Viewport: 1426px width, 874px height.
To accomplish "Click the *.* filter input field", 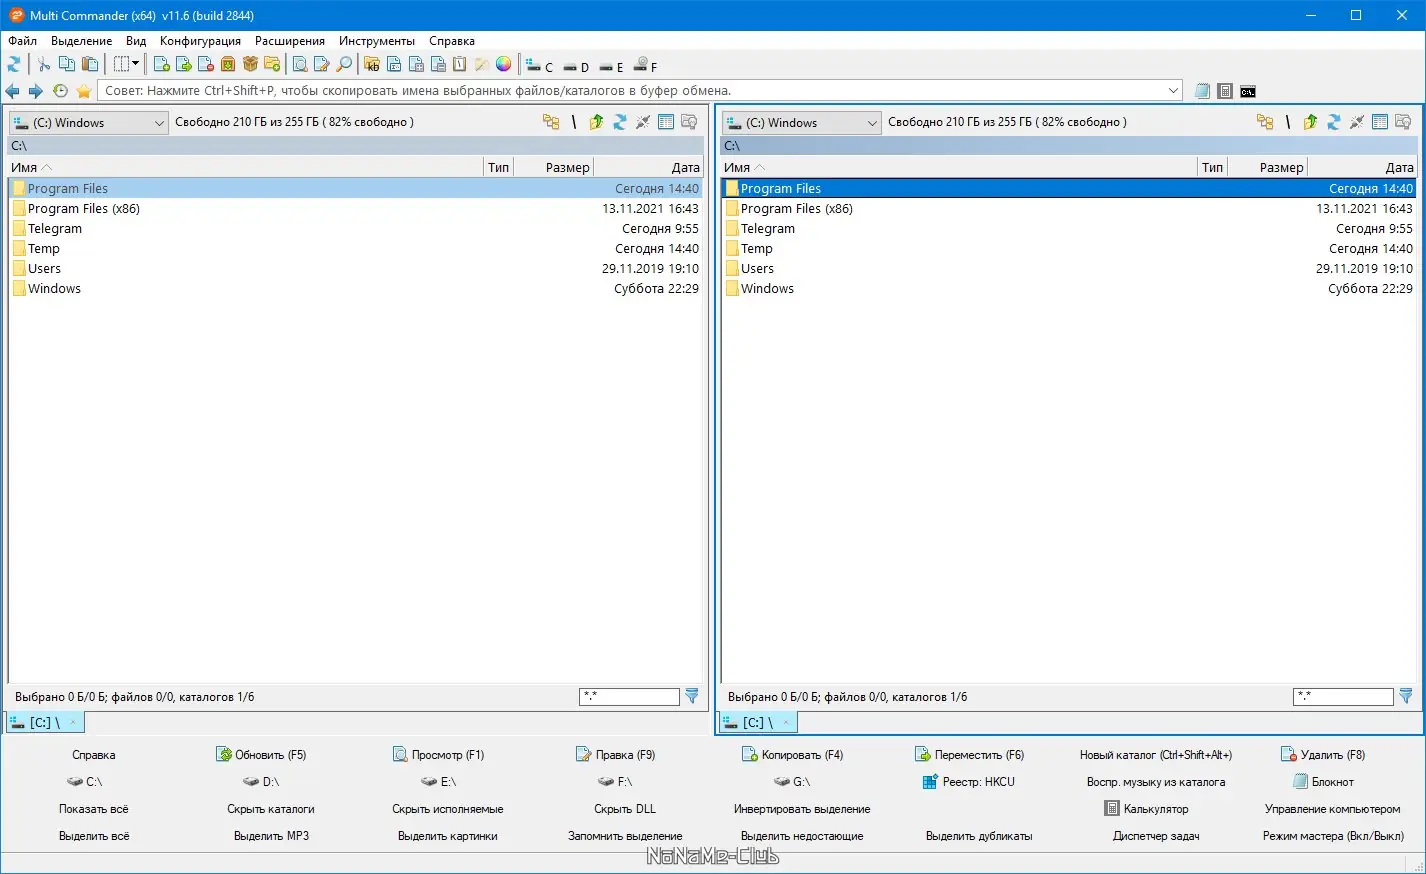I will (x=629, y=696).
